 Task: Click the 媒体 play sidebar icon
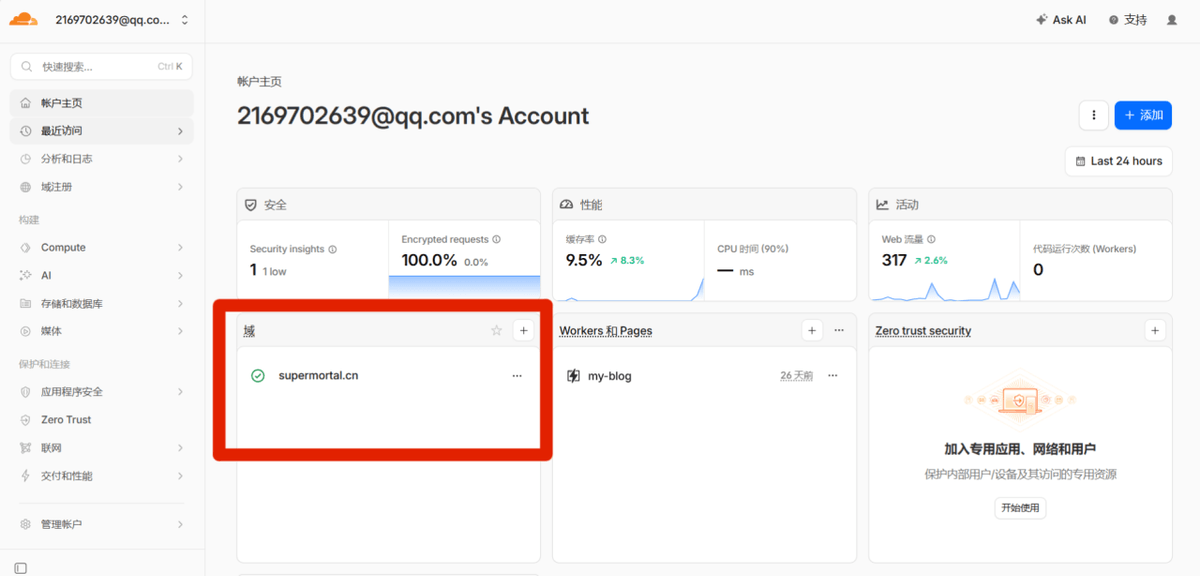[x=25, y=331]
